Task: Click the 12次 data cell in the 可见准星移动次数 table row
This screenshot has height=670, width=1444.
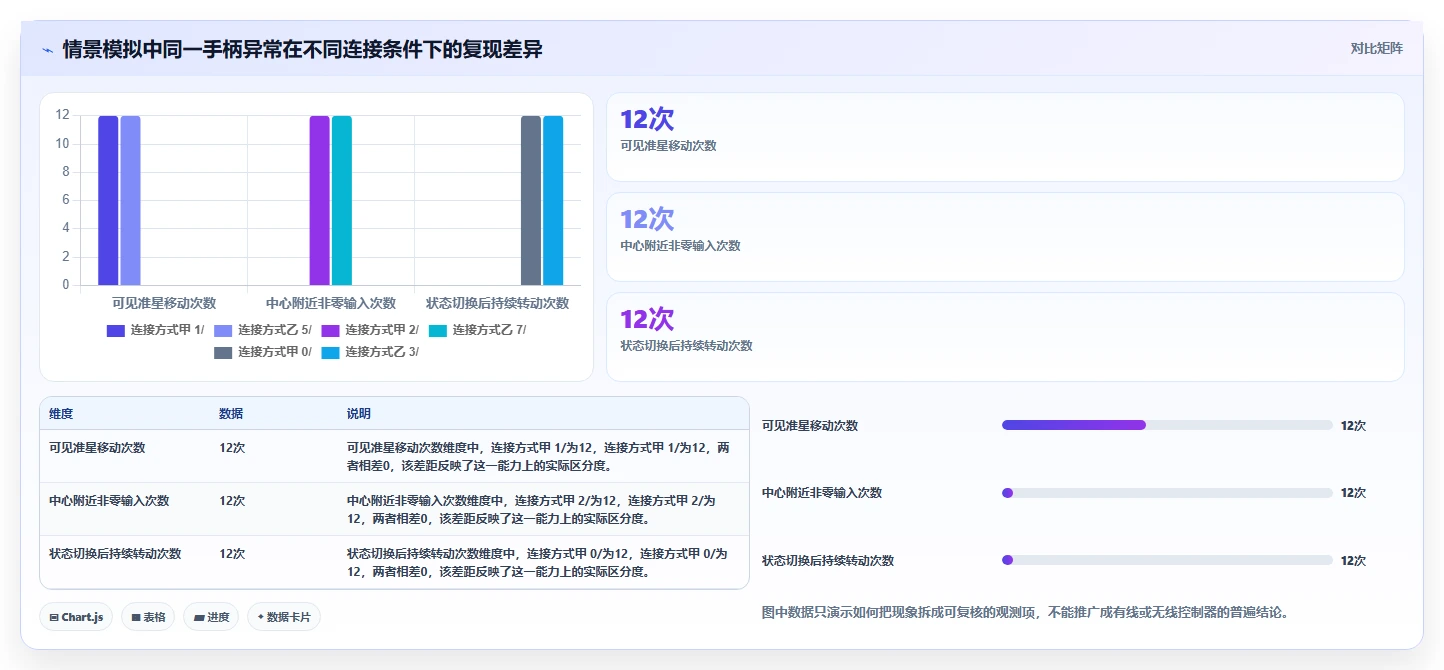Action: tap(232, 448)
